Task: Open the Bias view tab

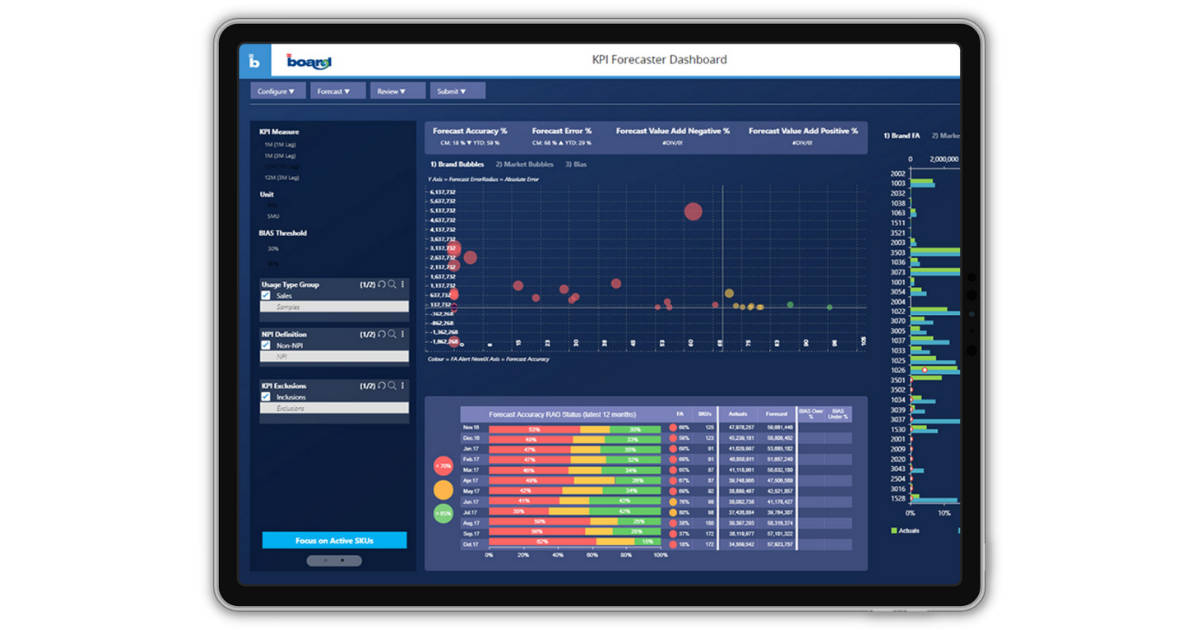Action: click(x=575, y=163)
